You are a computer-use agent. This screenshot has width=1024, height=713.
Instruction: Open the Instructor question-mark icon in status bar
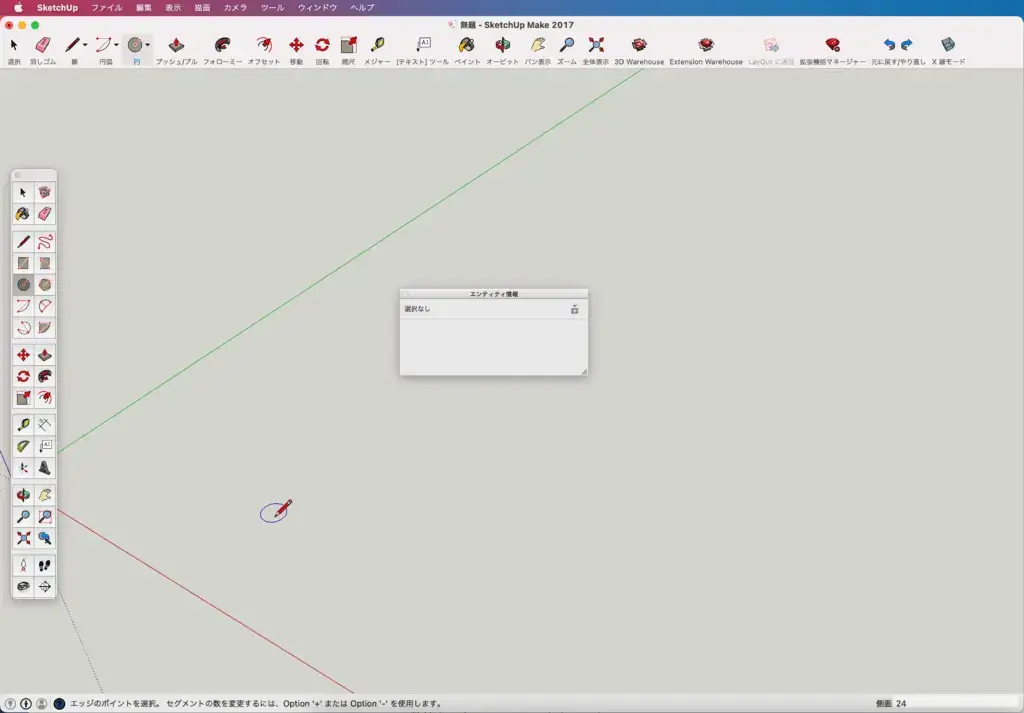59,704
